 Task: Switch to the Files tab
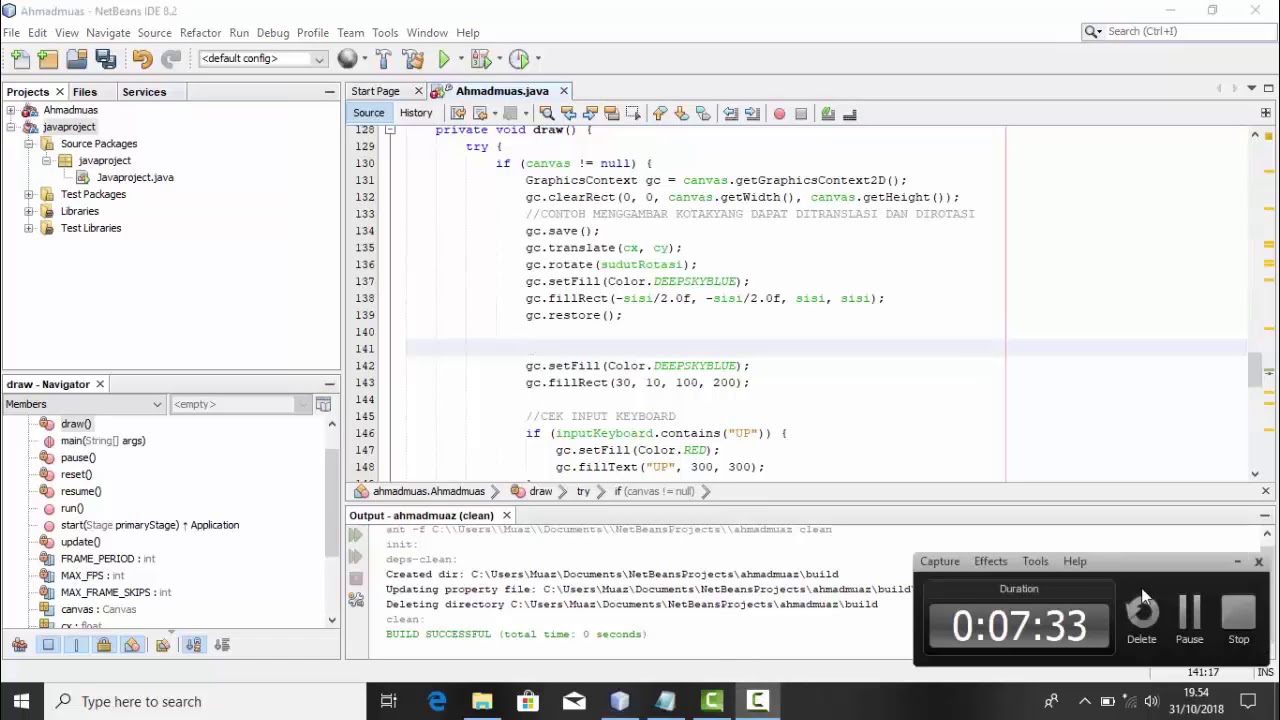85,92
